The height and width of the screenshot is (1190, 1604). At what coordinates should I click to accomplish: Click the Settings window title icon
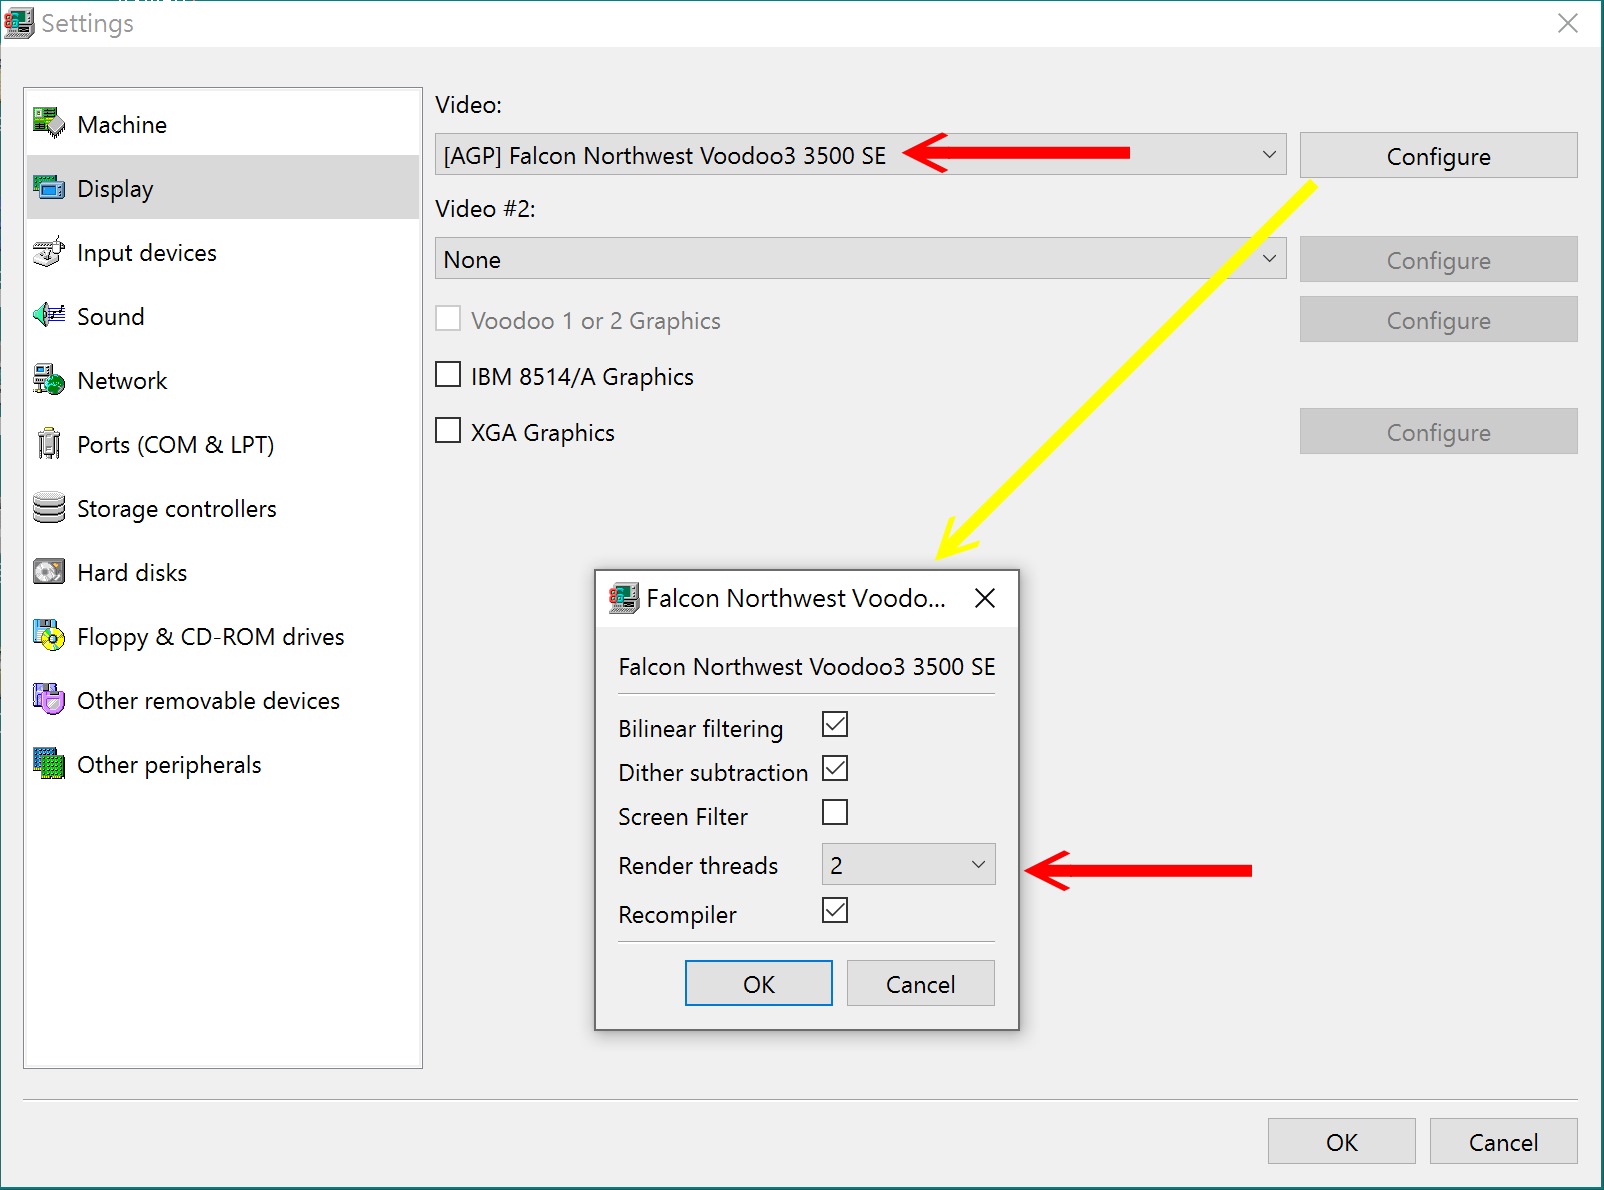pyautogui.click(x=19, y=22)
